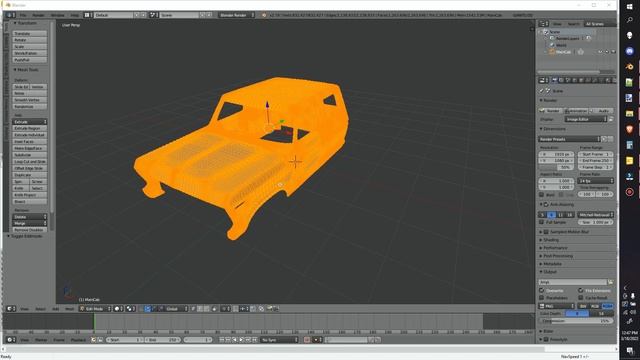
Task: Click the Subdivide mesh tool button
Action: coord(29,155)
